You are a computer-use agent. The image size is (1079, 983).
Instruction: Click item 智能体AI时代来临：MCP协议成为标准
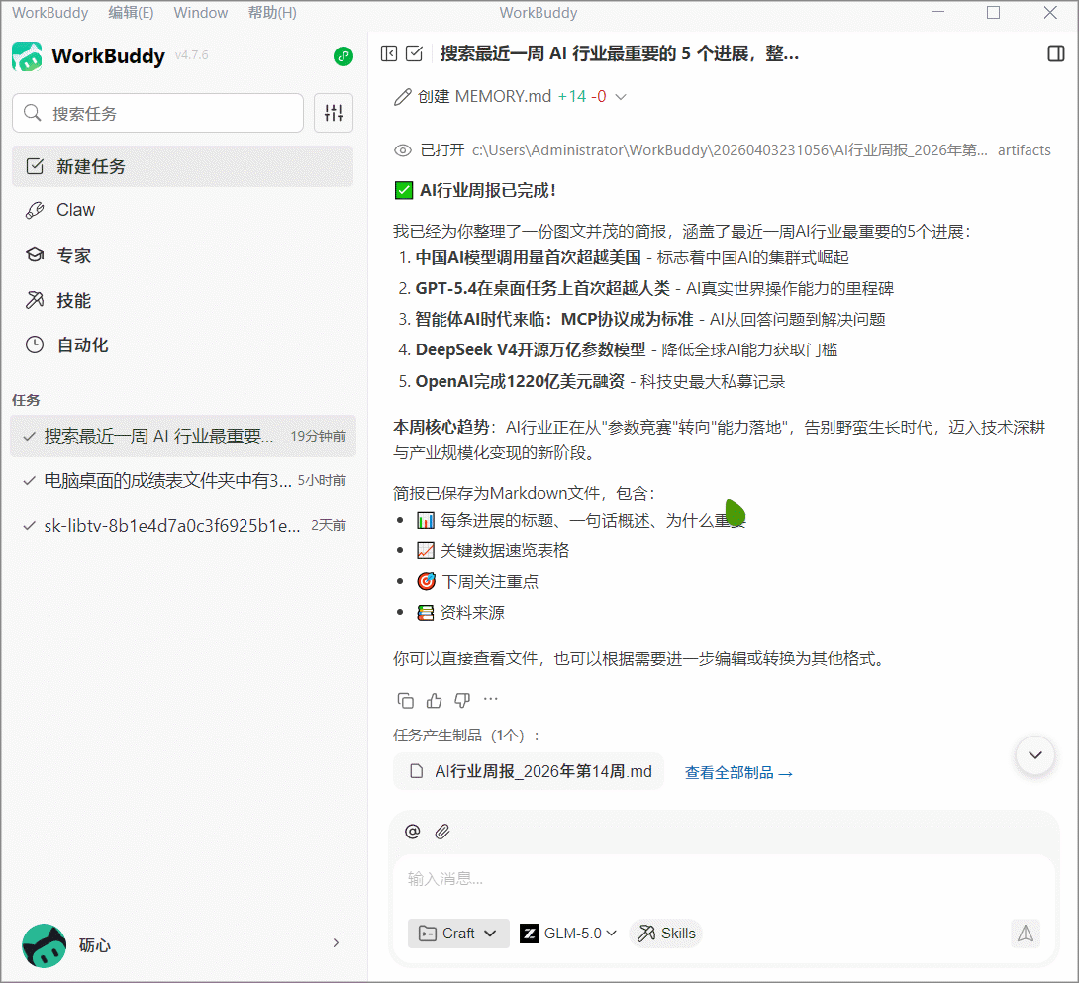(x=554, y=319)
